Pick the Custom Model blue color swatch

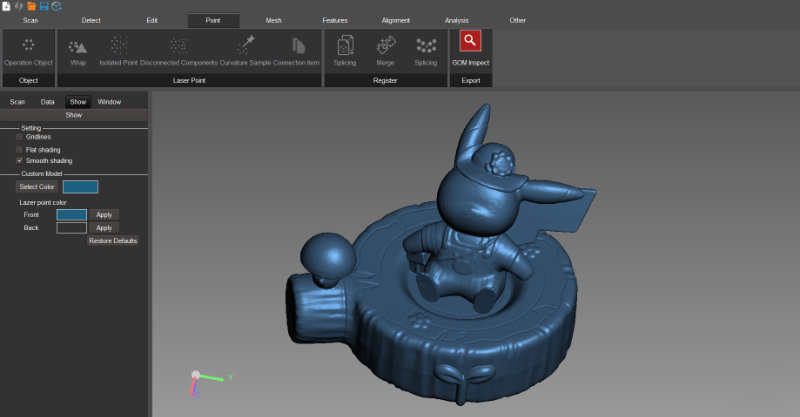point(81,187)
